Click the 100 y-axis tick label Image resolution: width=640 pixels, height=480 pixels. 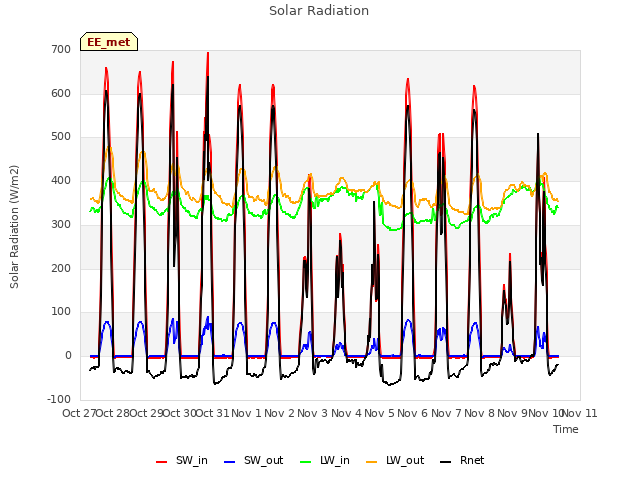[x=61, y=312]
